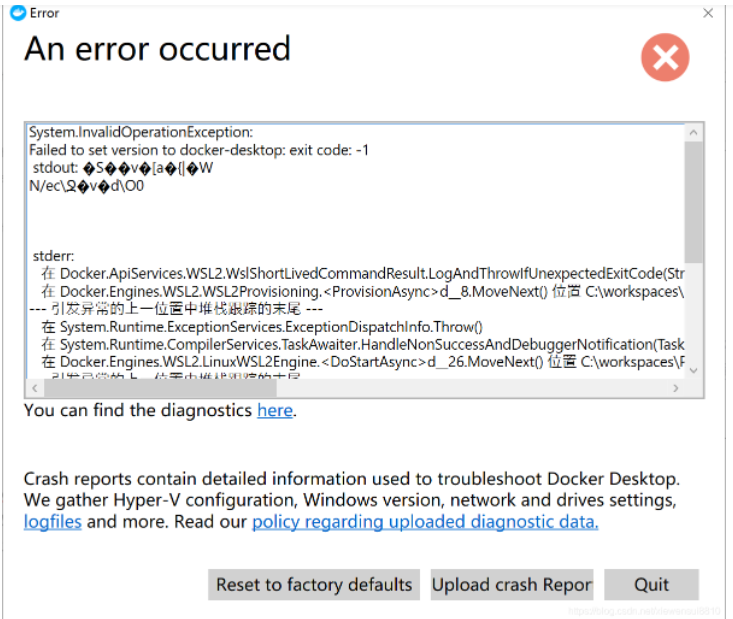Click vertical scrollbar thumb in error log

694,202
